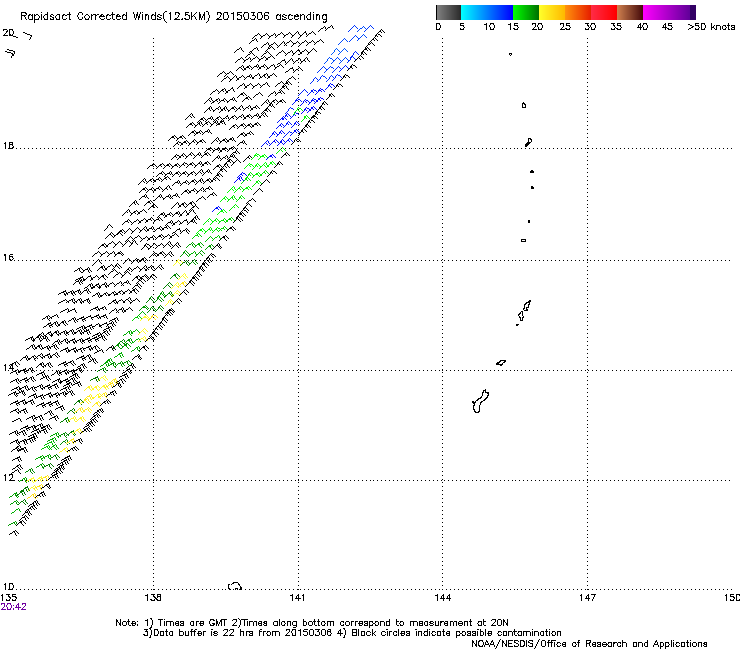The image size is (740, 650).
Task: Click the orange 25-30 knots color band
Action: [x=578, y=12]
